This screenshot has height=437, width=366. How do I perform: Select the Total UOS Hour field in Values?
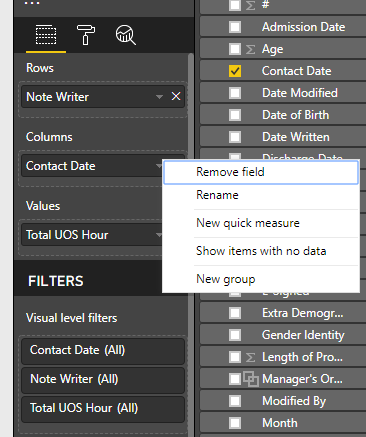92,235
